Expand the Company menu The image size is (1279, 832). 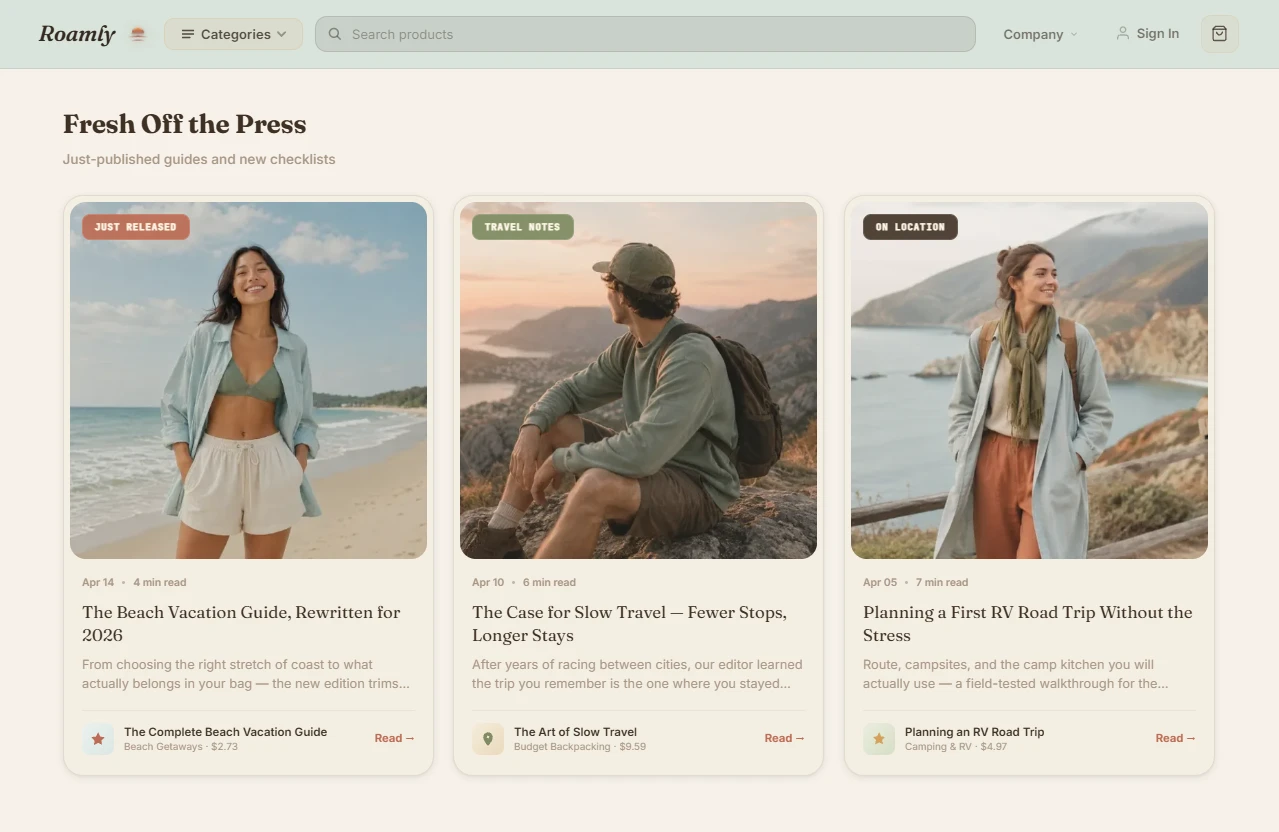click(x=1040, y=34)
